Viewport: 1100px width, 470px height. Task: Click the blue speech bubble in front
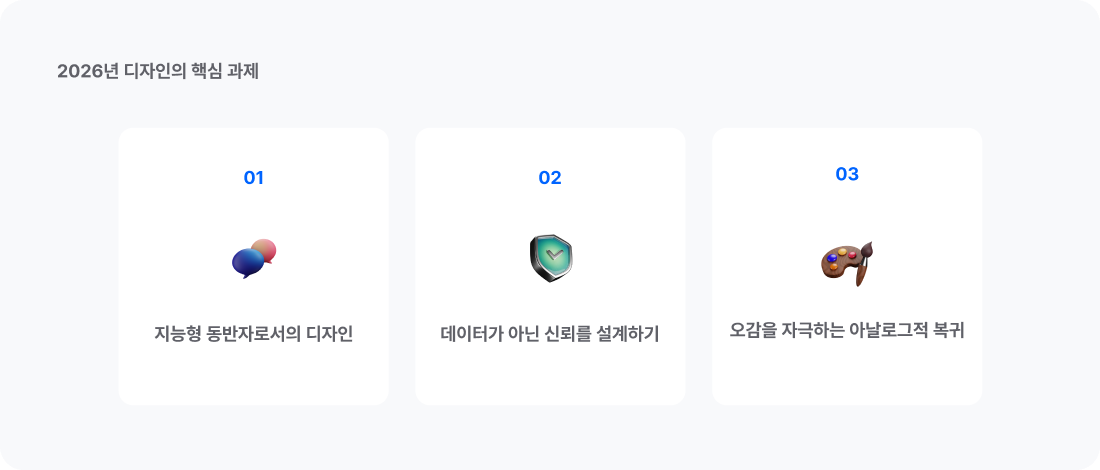pos(247,263)
